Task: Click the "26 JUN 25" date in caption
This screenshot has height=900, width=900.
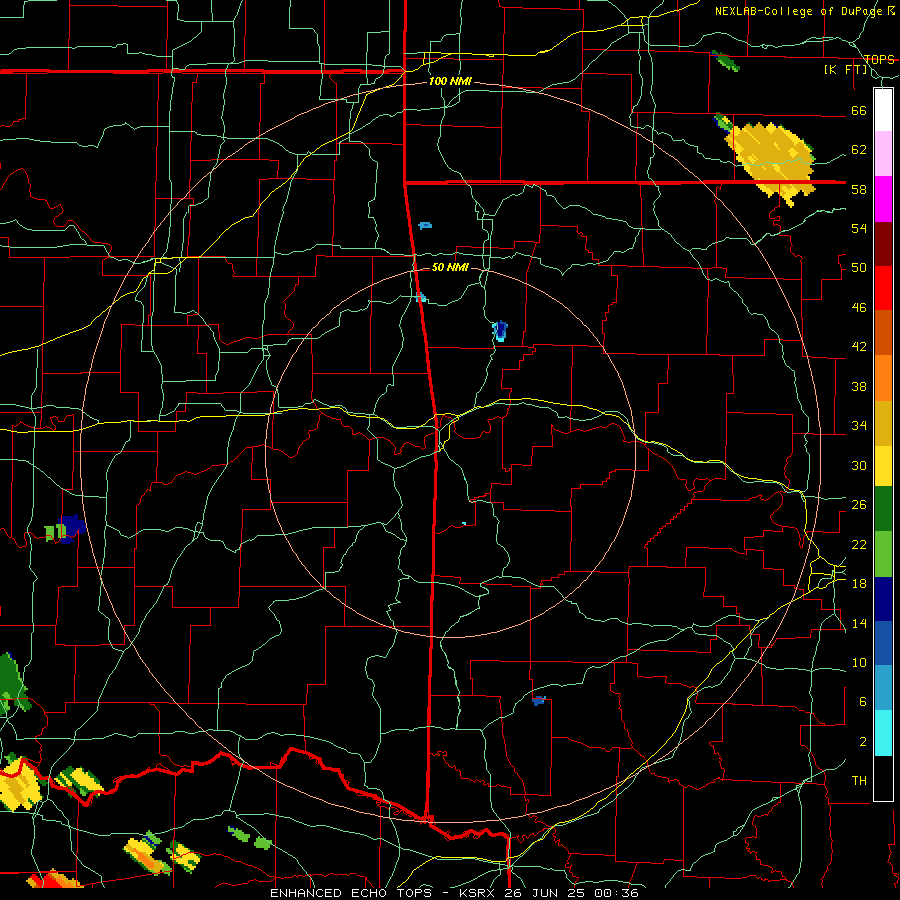Action: point(544,893)
